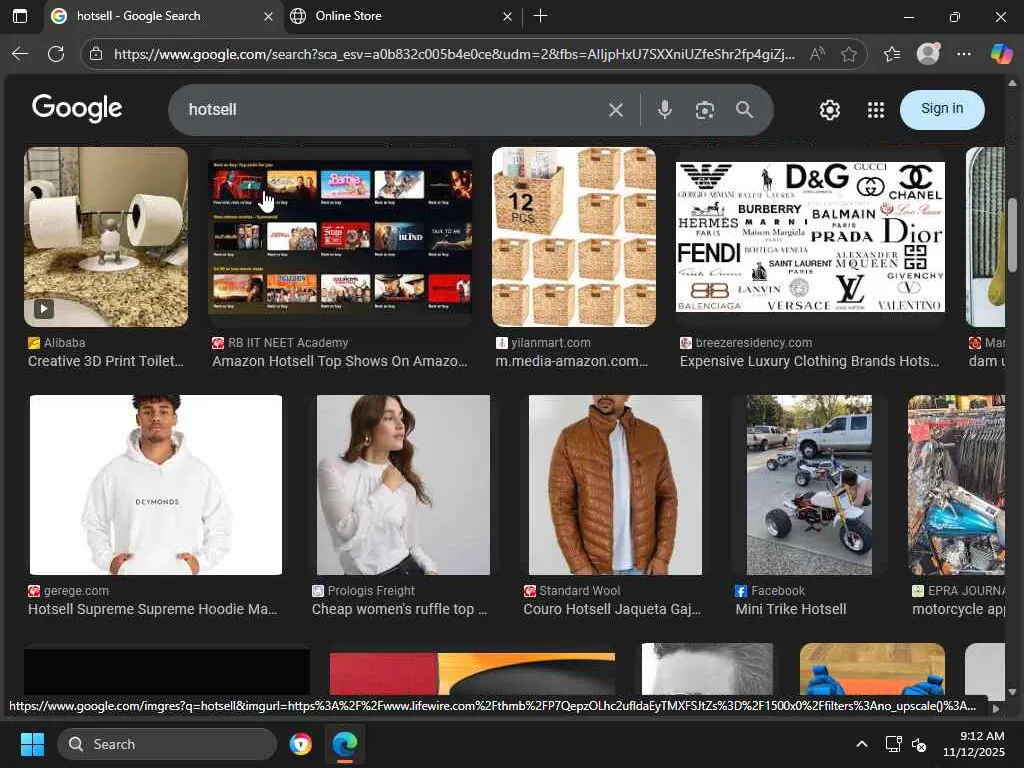Click the hotsell search input field
Viewport: 1024px width, 768px height.
click(x=392, y=110)
